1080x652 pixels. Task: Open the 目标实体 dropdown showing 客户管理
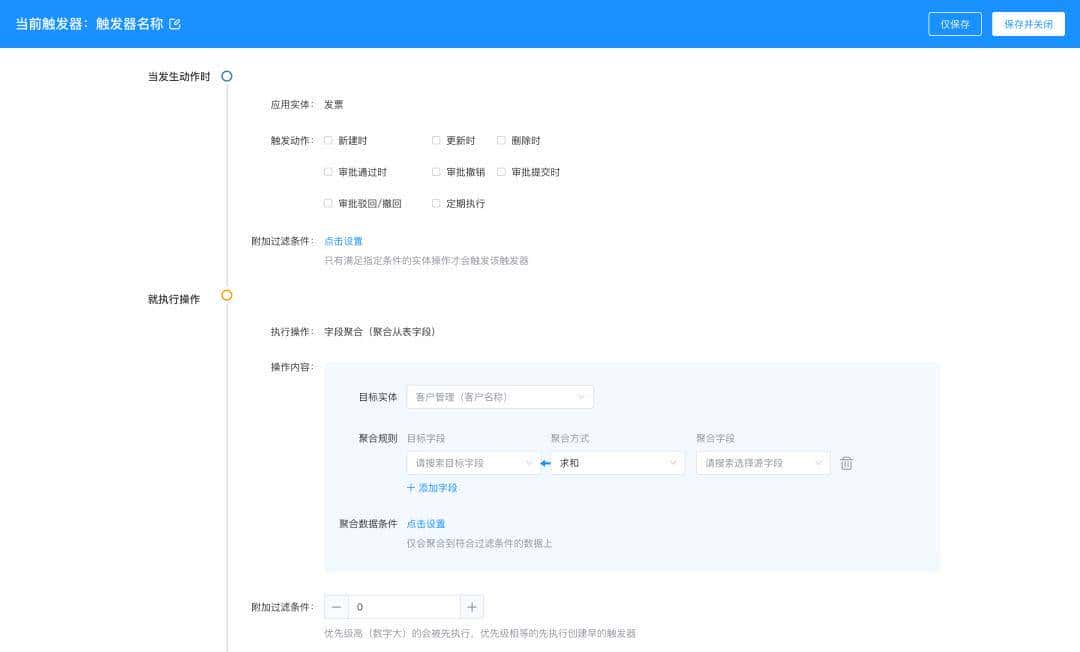pyautogui.click(x=500, y=397)
